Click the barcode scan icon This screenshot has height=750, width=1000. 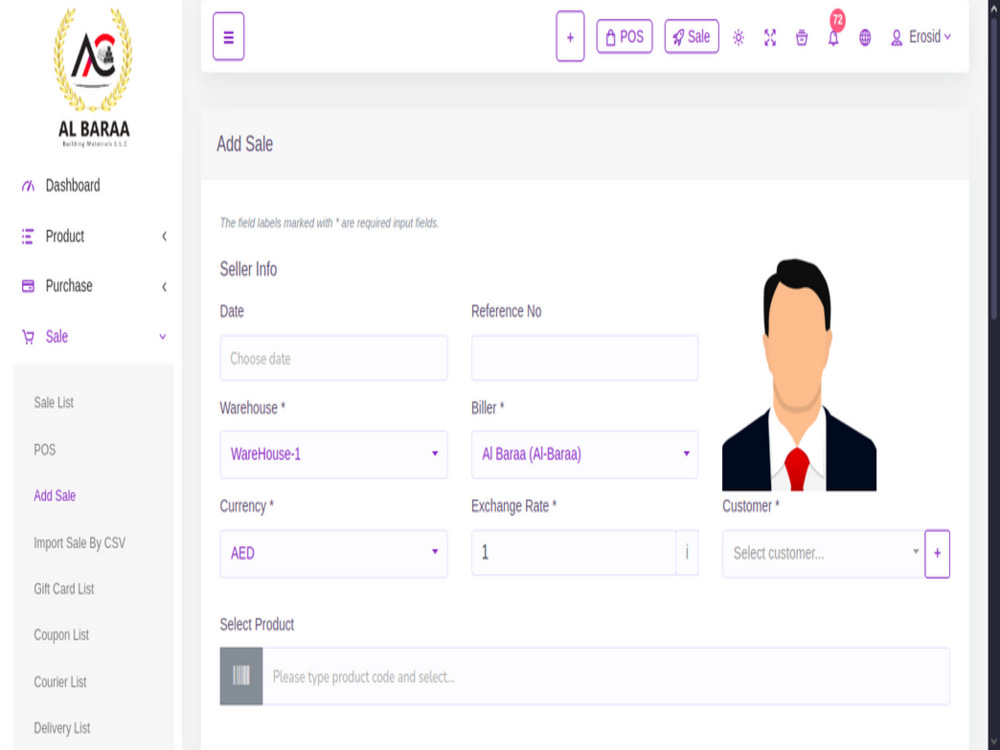(241, 676)
